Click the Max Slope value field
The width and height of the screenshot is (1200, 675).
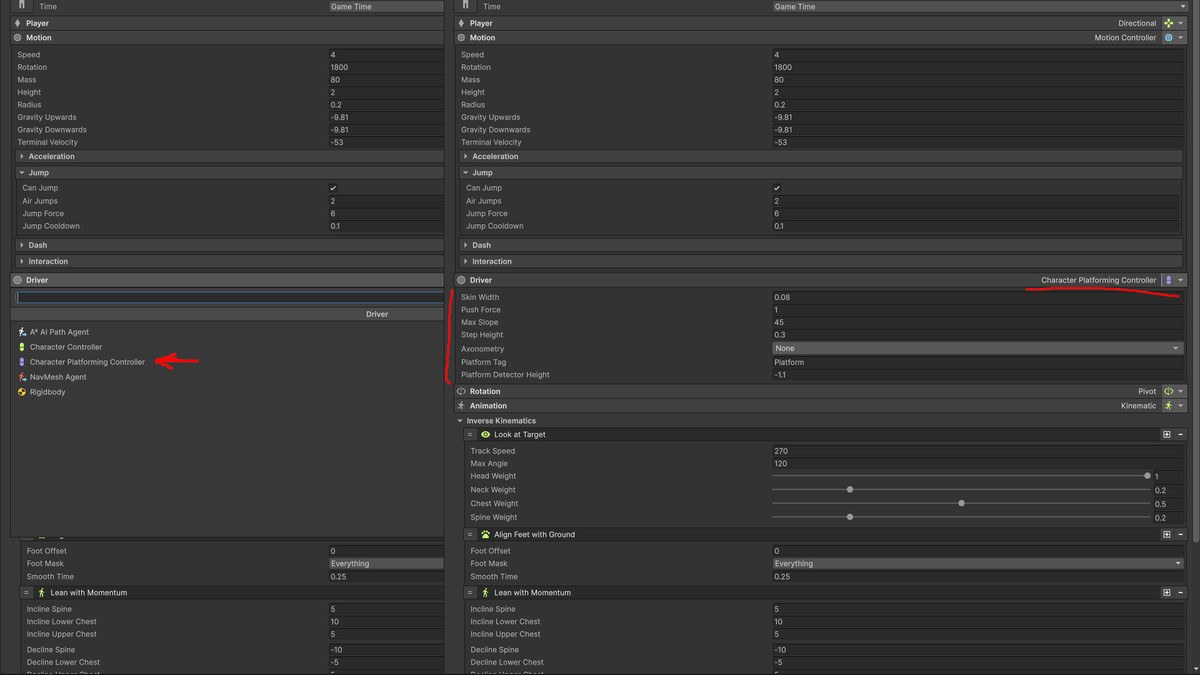979,323
